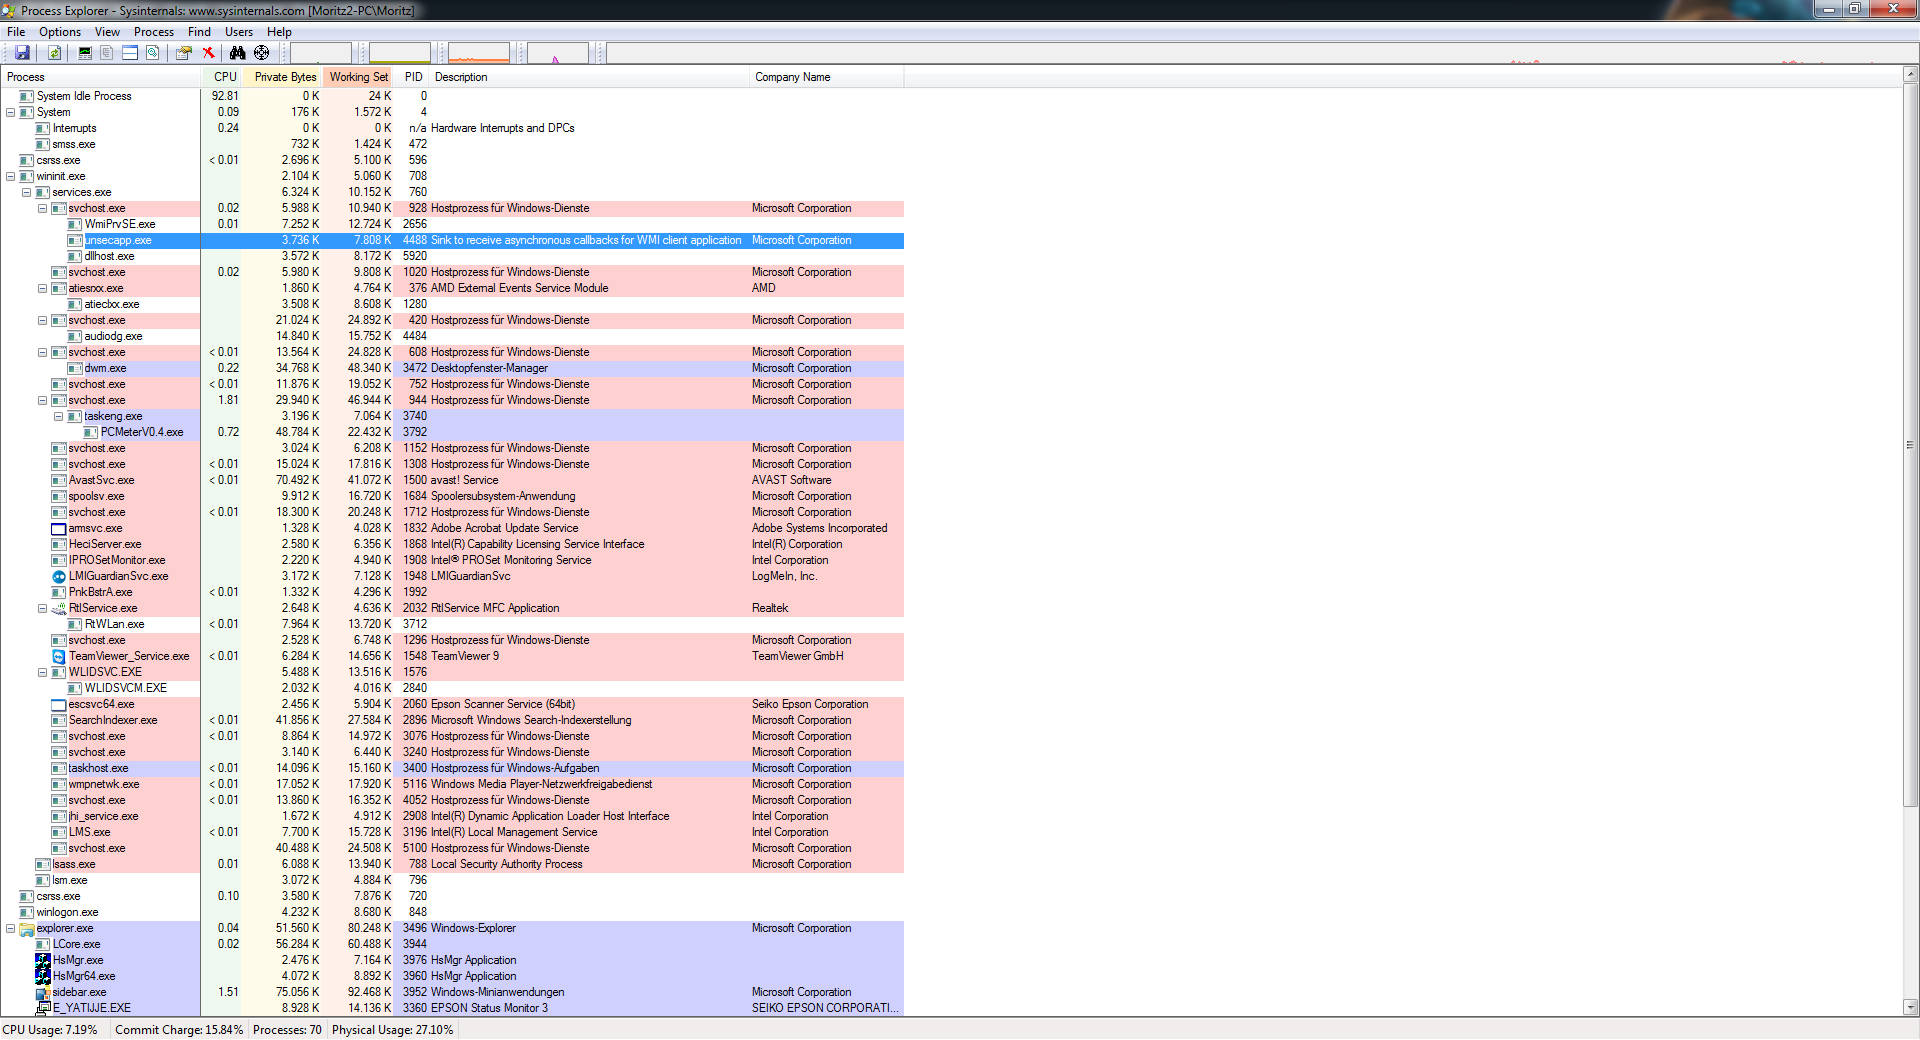Open Properties via the toolbar icon
The image size is (1920, 1040).
pos(184,53)
